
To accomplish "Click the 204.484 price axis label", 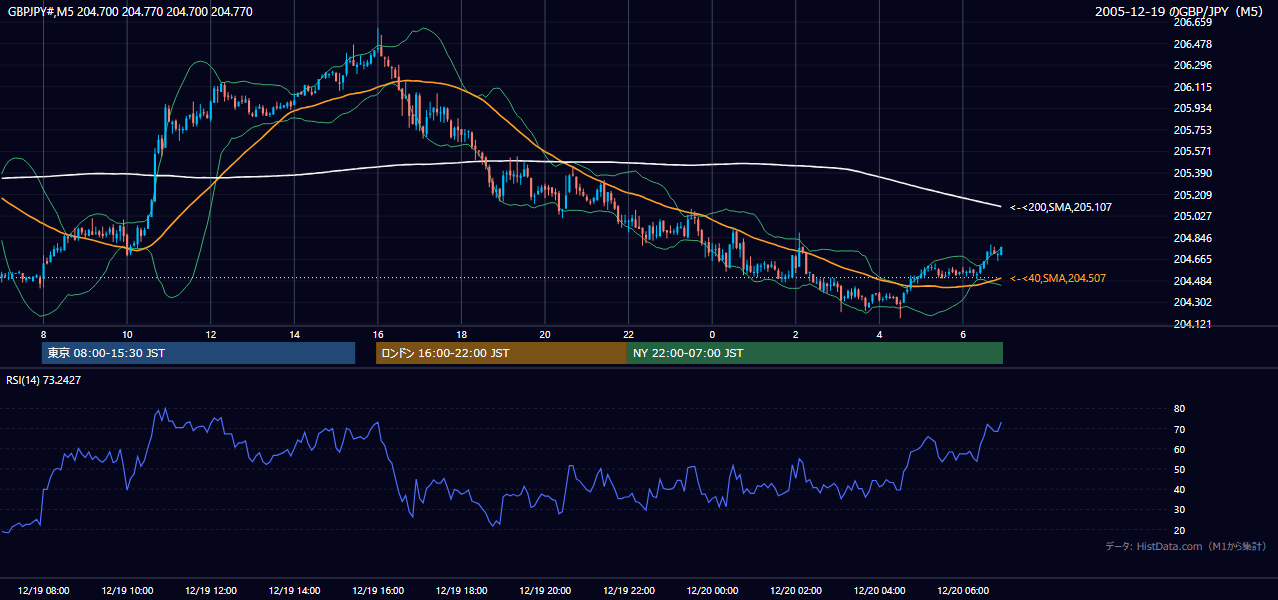I will tap(1192, 281).
